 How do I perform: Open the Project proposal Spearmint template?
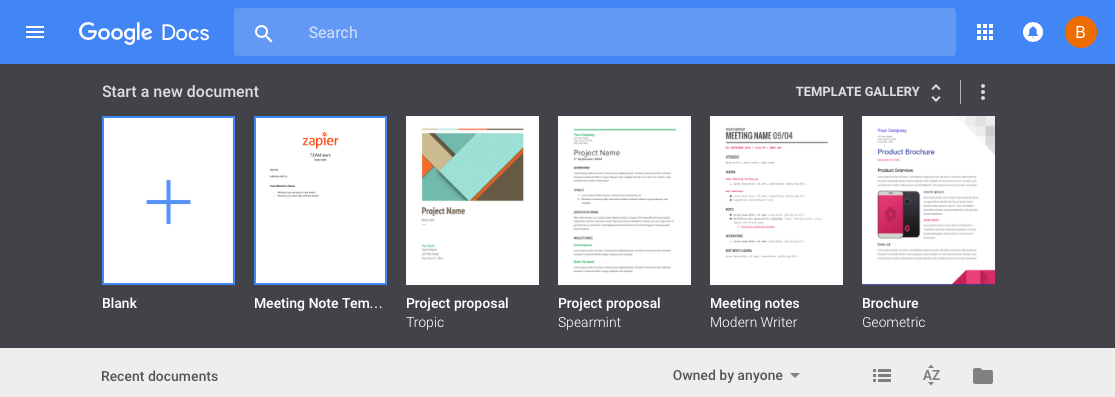pos(624,201)
